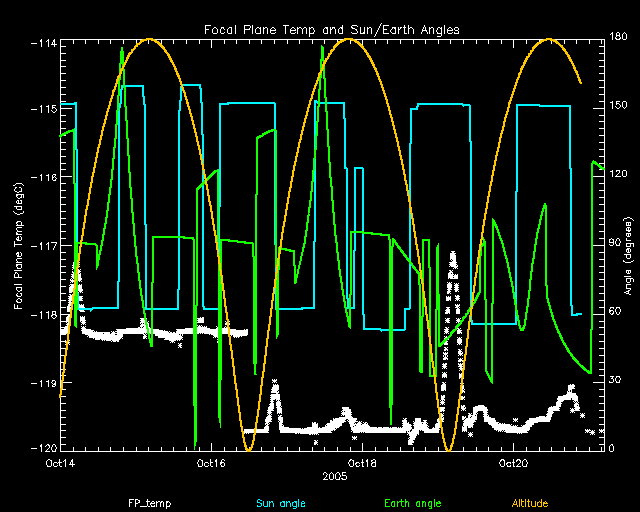Screen dimensions: 640x512
Task: Click the year 2005 label below the axis
Action: [335, 478]
